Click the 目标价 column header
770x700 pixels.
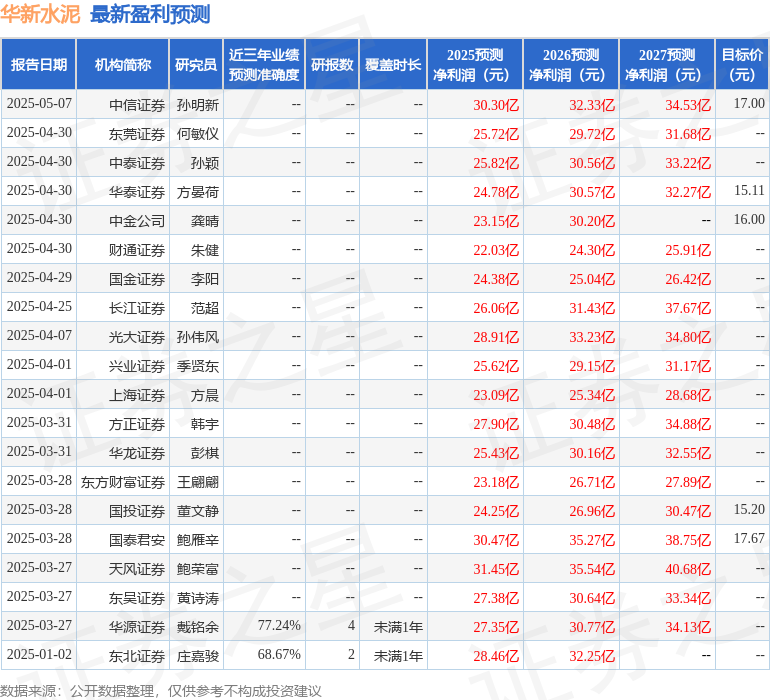pyautogui.click(x=742, y=64)
